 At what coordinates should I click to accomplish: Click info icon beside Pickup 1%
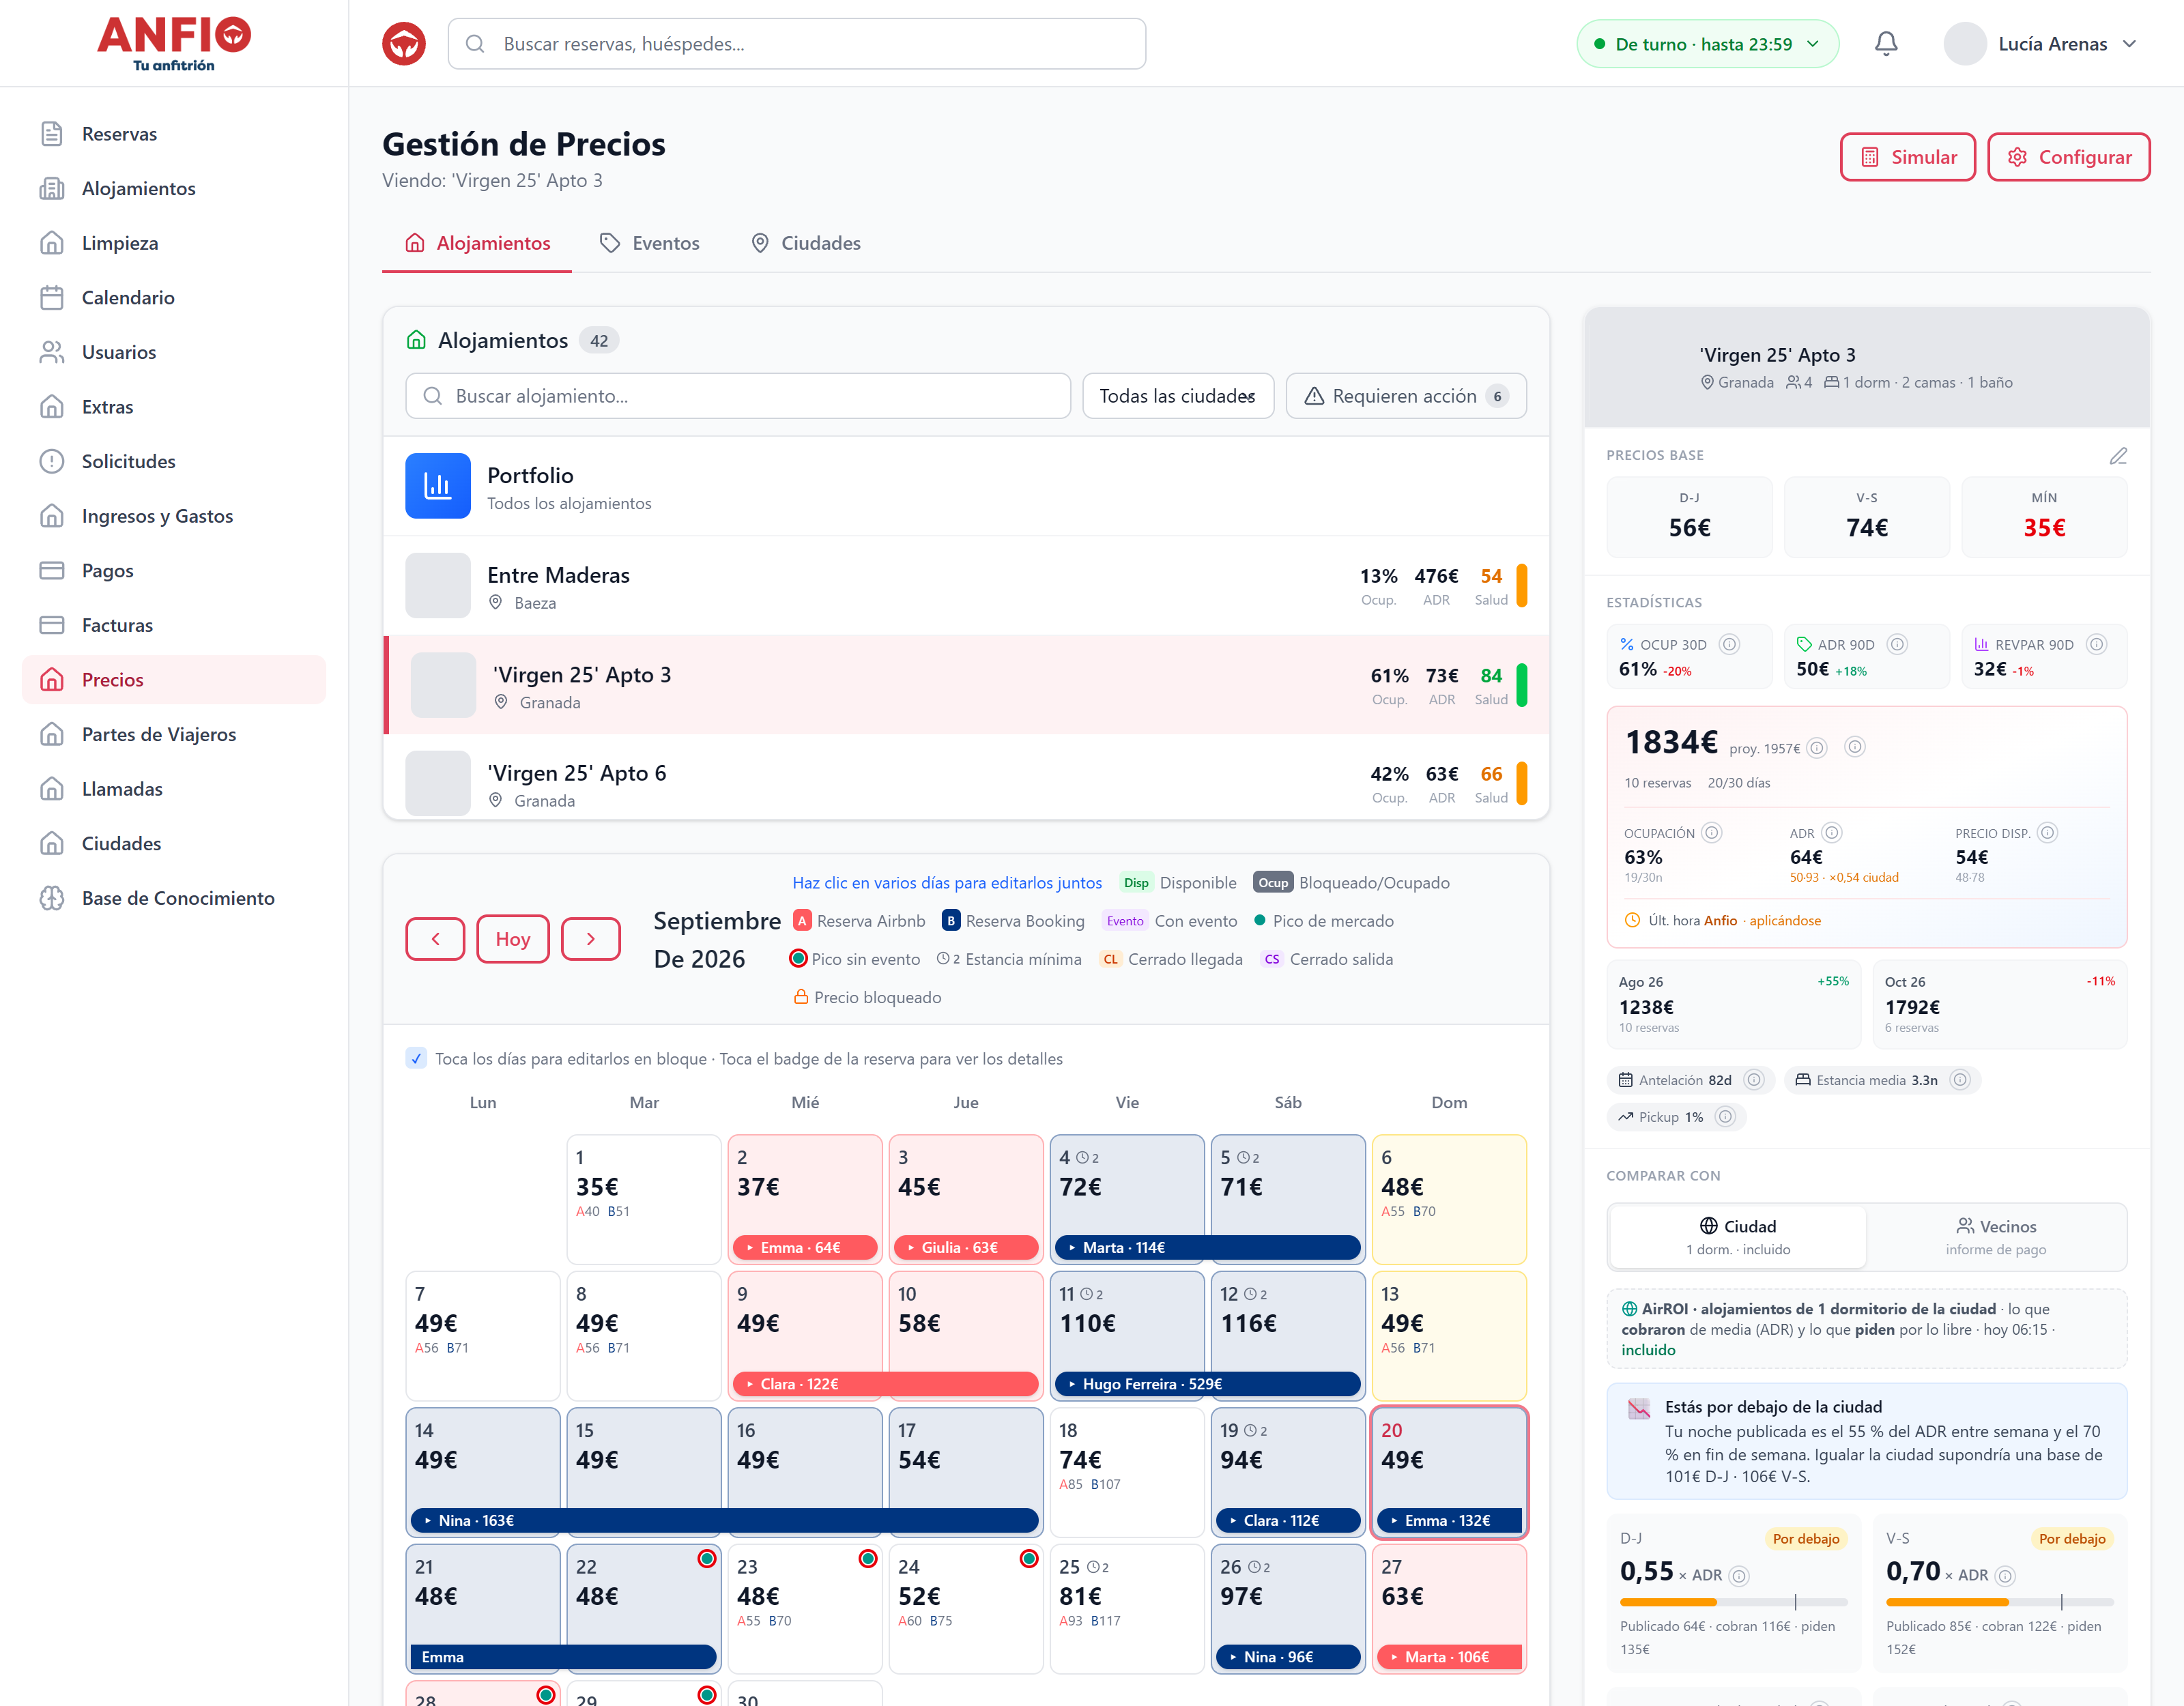click(1725, 1117)
